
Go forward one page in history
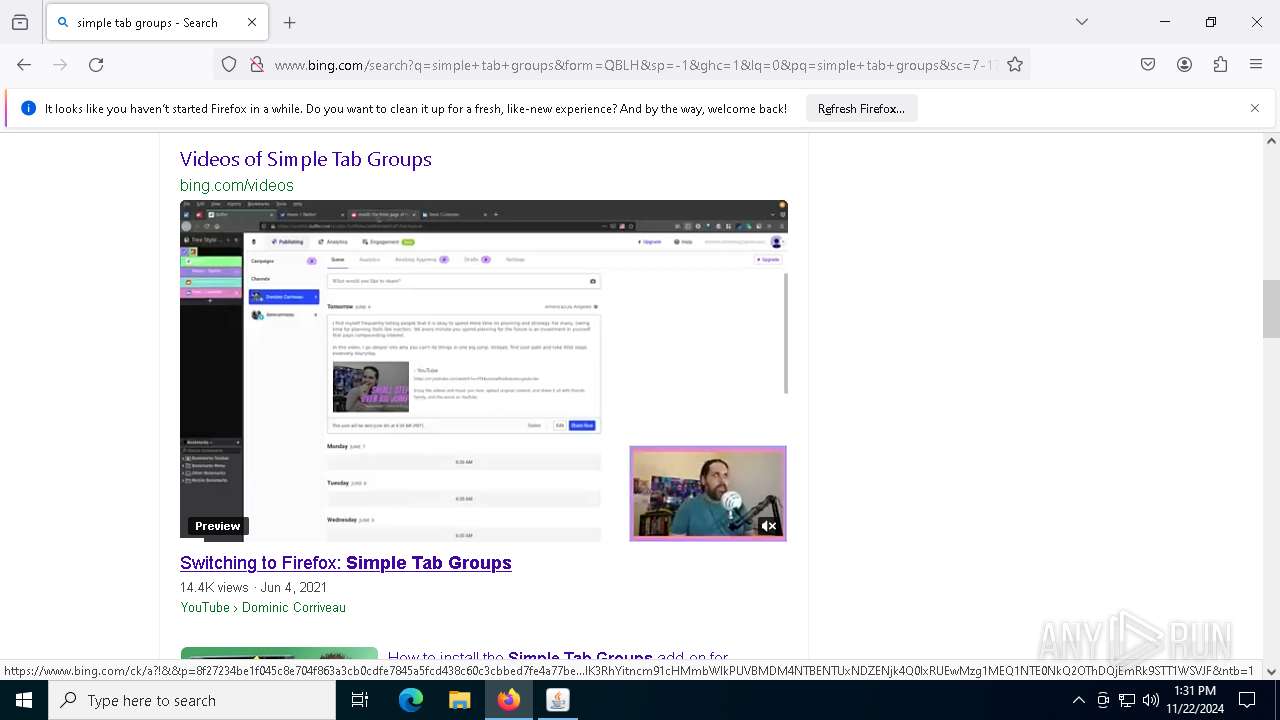click(60, 65)
